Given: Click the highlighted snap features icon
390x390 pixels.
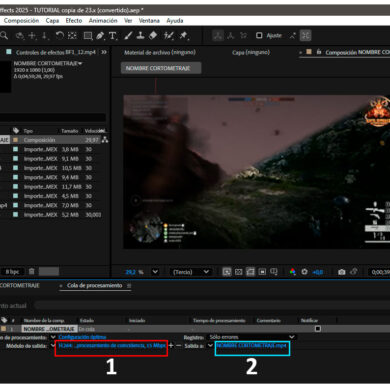Looking at the screenshot, I should 305,35.
